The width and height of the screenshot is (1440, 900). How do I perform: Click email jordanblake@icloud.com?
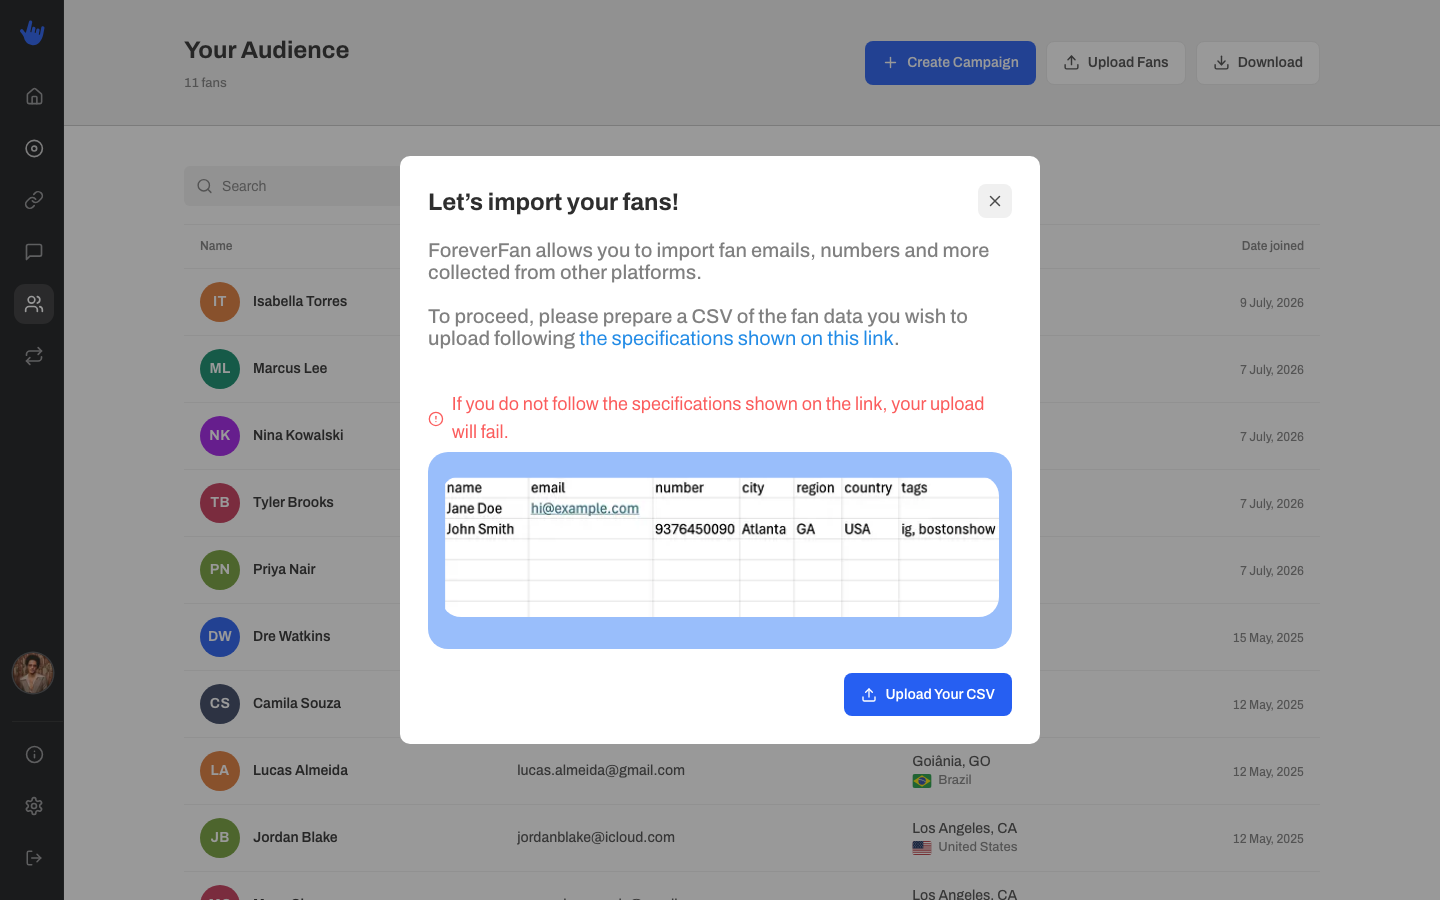596,837
